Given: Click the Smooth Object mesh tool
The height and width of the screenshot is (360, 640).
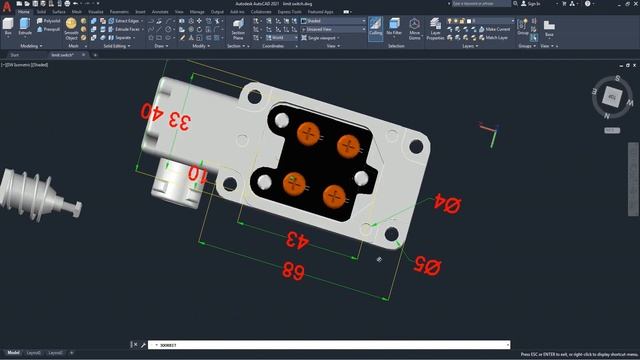Looking at the screenshot, I should coord(71,29).
